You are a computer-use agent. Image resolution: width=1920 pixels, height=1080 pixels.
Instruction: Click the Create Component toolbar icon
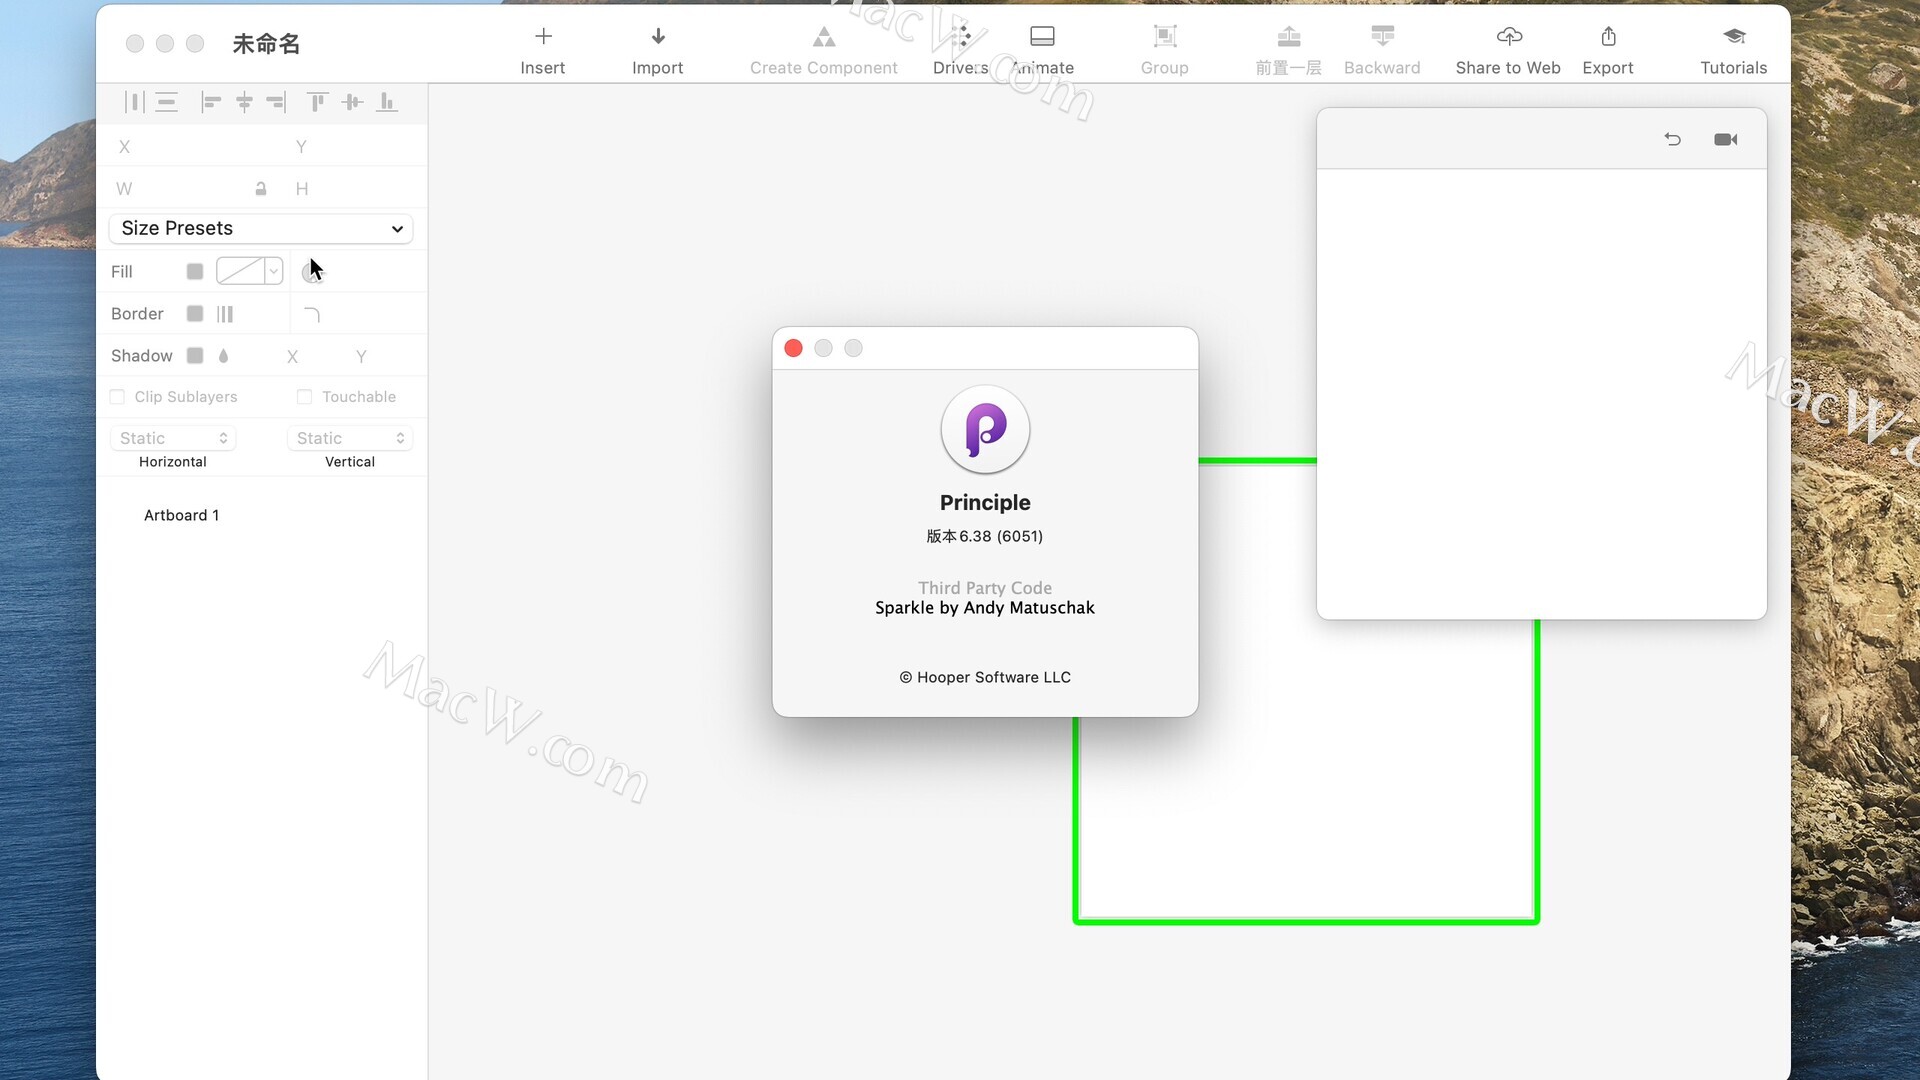point(824,37)
